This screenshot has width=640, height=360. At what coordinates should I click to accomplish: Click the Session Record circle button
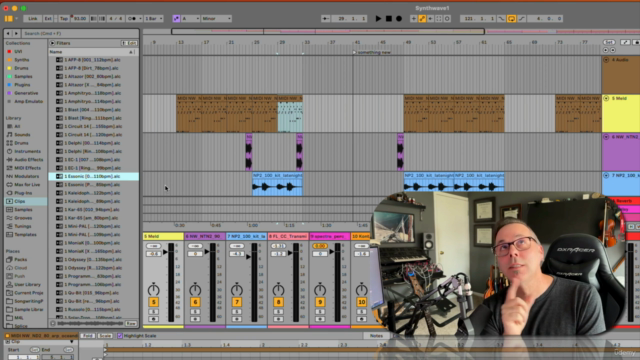(447, 18)
